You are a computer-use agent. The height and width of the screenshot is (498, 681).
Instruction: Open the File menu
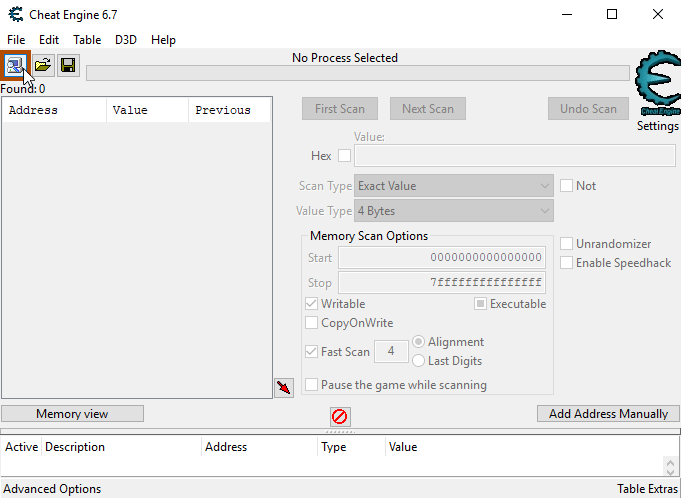coord(16,40)
